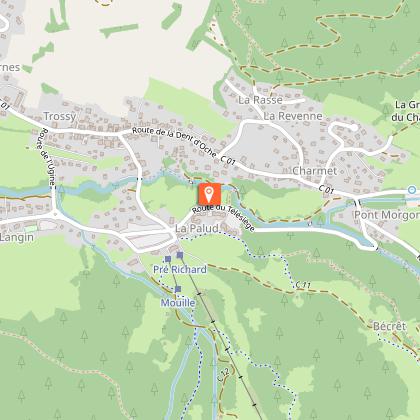The width and height of the screenshot is (420, 420).
Task: Select the Trossy village label
Action: pyautogui.click(x=60, y=116)
